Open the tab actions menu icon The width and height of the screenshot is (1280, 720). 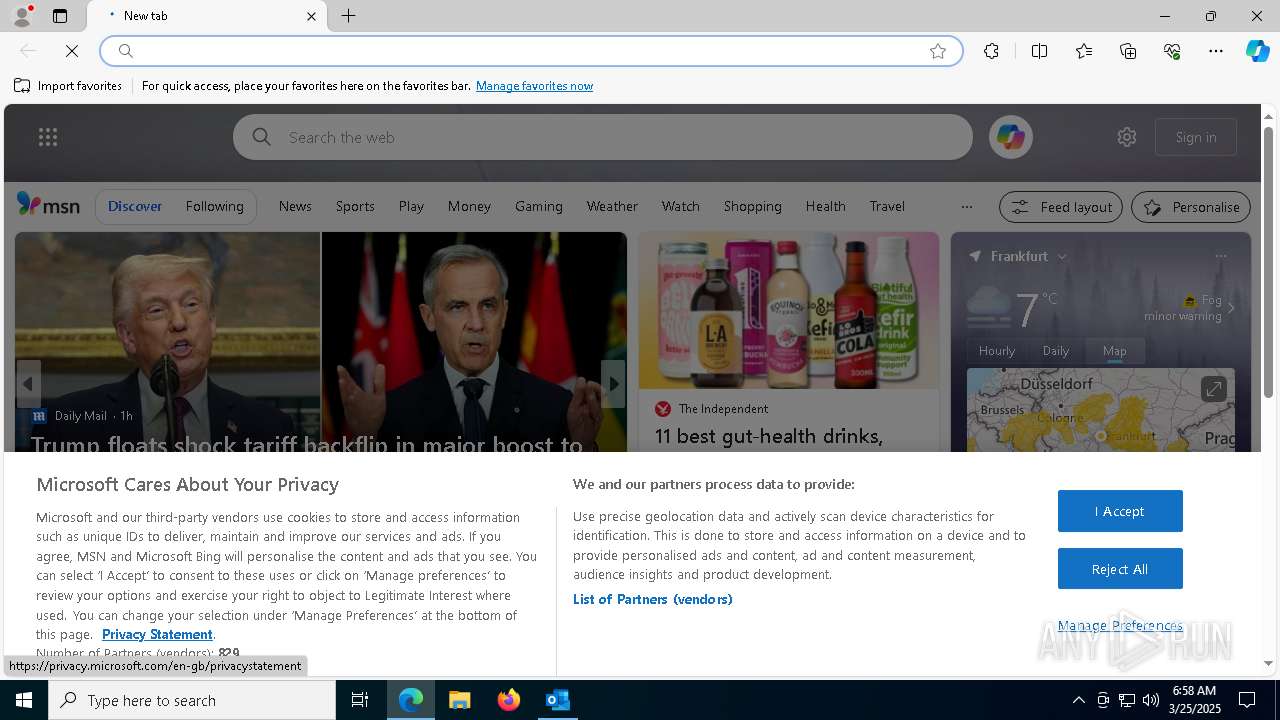60,16
